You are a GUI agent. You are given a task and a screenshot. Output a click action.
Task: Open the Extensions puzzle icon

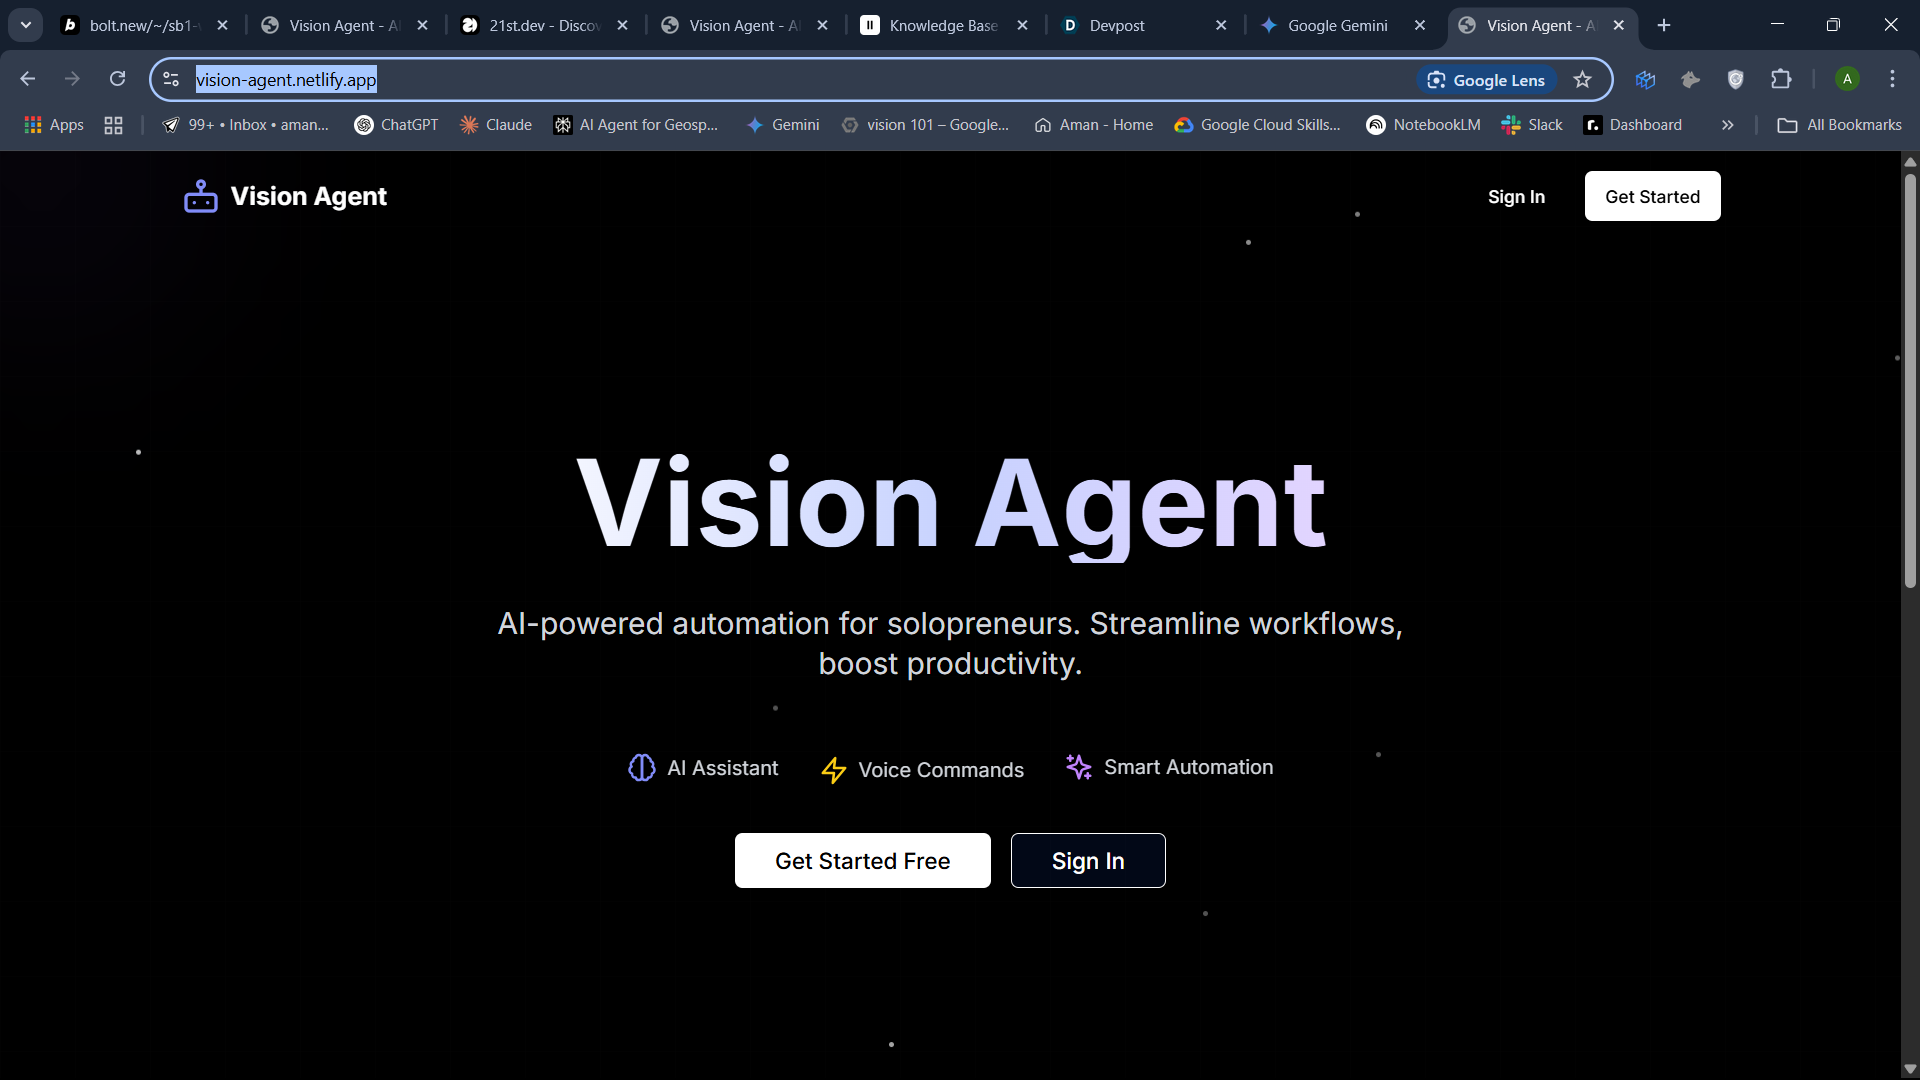pos(1781,80)
